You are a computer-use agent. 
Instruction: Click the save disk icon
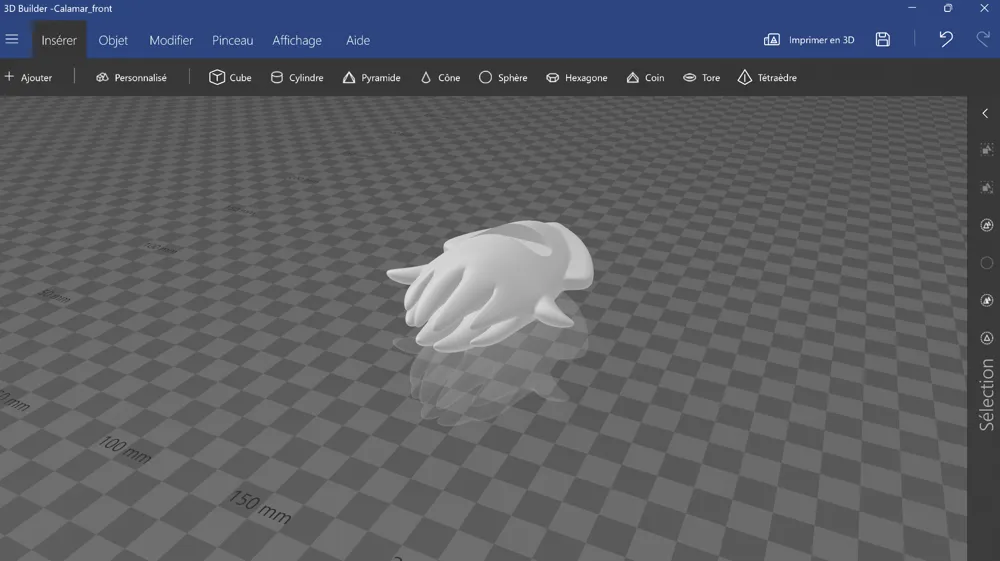point(883,40)
